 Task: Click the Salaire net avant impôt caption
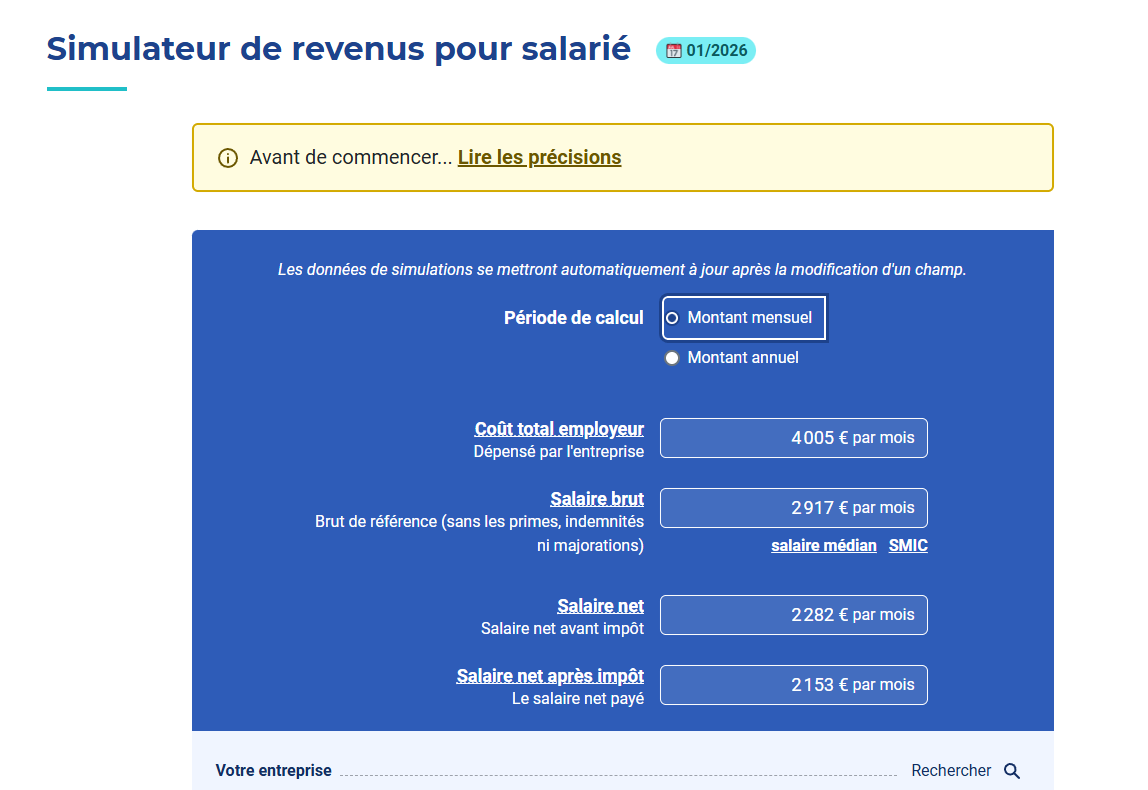(562, 629)
